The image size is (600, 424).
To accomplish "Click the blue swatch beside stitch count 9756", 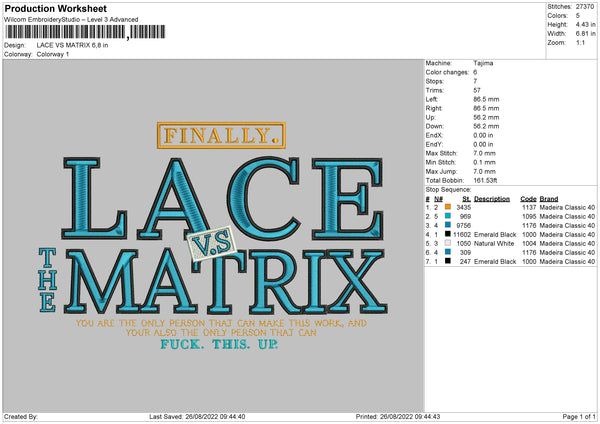I will point(448,225).
